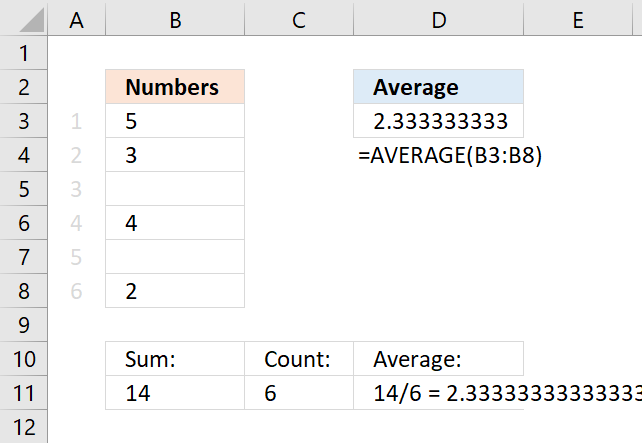Screen dimensions: 642x443
Task: Click the =AVERAGE(B3:B8) formula text cell
Action: pos(450,155)
